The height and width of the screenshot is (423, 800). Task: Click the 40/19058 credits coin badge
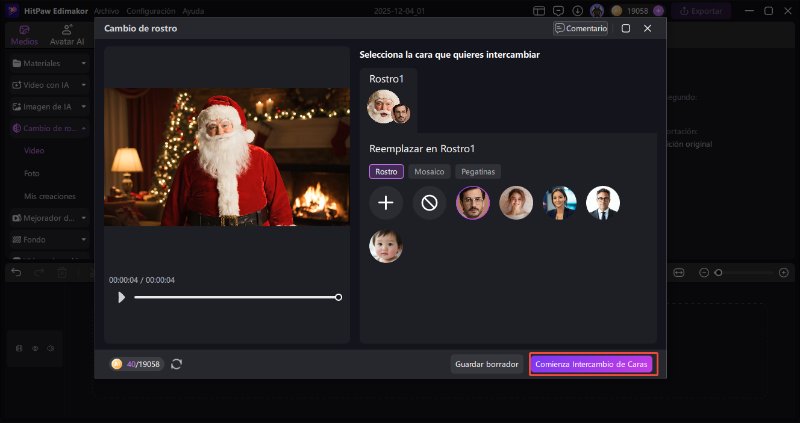[137, 364]
